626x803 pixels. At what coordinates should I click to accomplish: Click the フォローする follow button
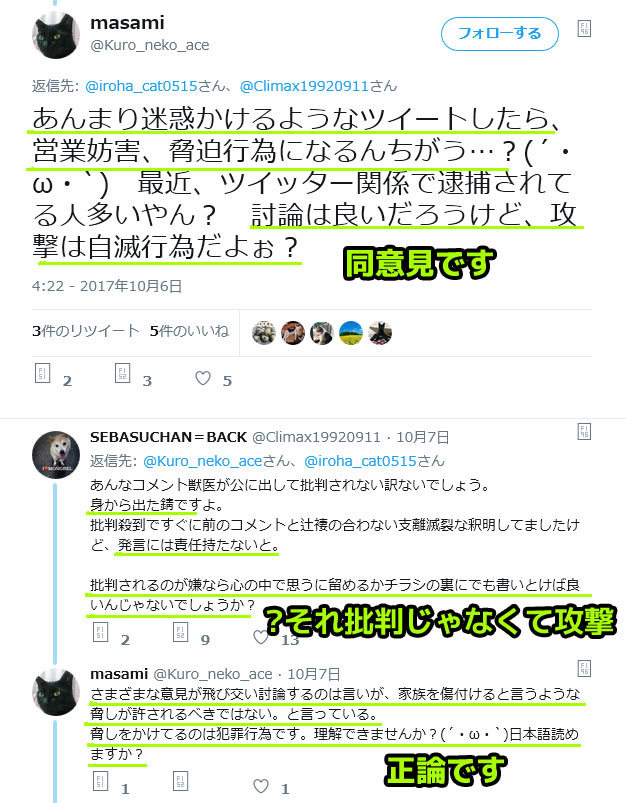coord(499,34)
